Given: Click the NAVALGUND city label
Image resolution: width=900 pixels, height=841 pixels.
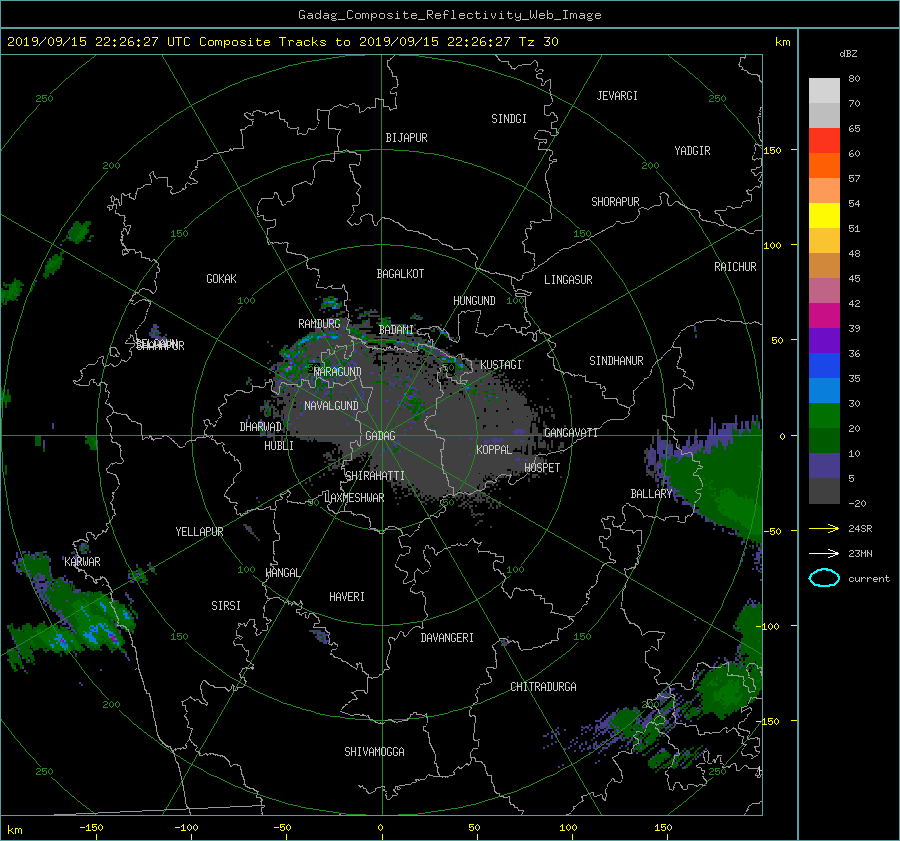Looking at the screenshot, I should pyautogui.click(x=331, y=406).
